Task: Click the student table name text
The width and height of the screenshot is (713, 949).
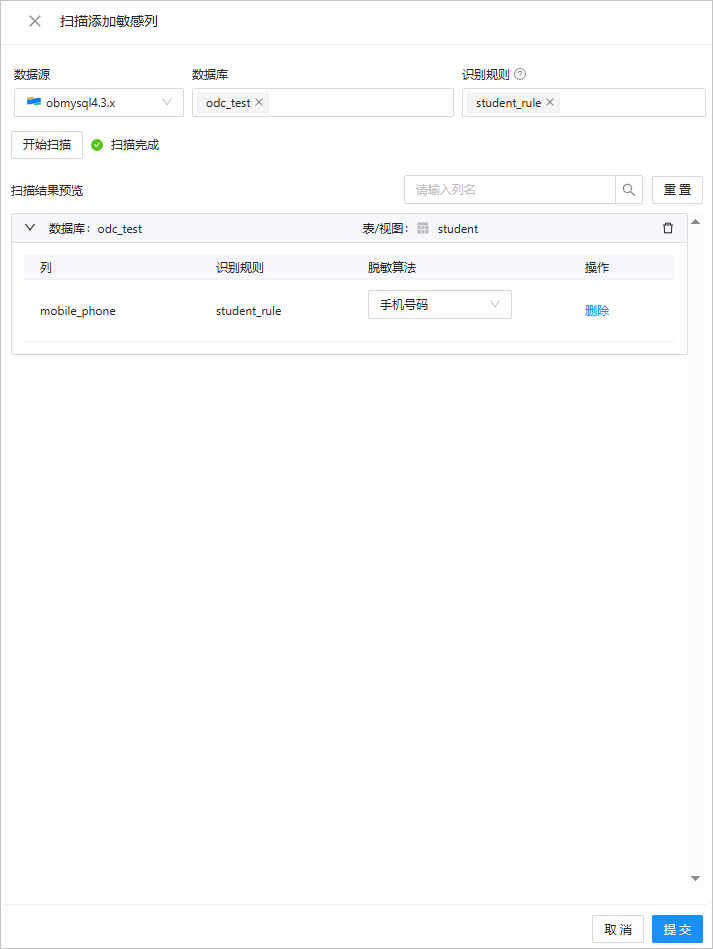Action: tap(458, 229)
